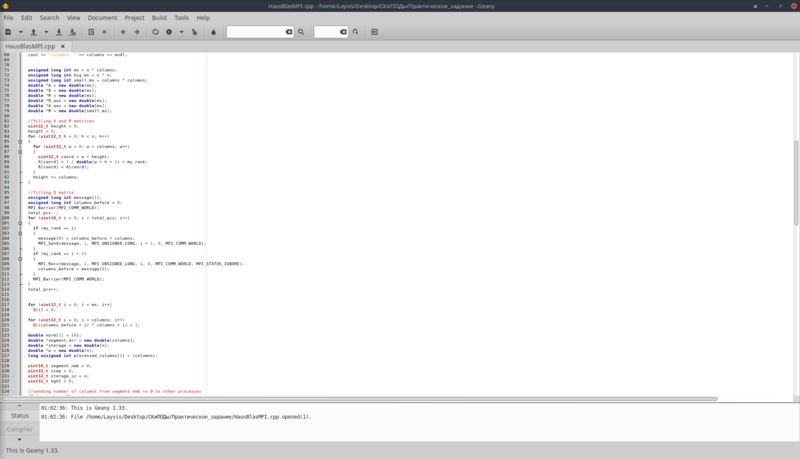Click the "File ... opened(1)." status message
The width and height of the screenshot is (800, 459).
[176, 417]
